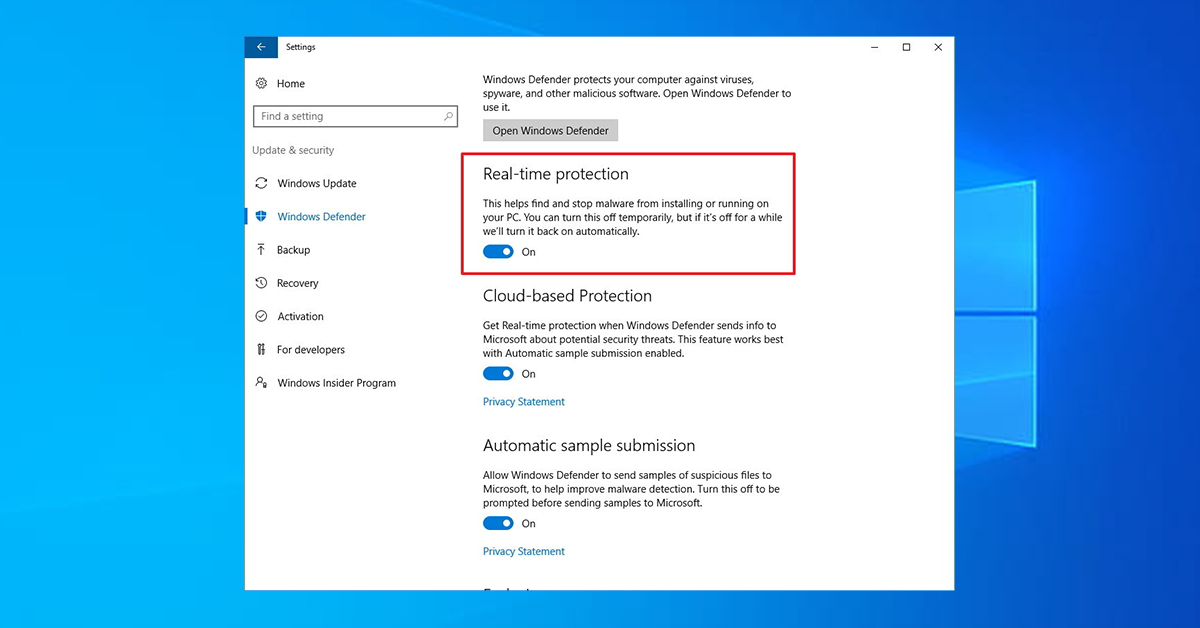This screenshot has height=628, width=1200.
Task: Click the search magnifier icon in Find a setting
Action: click(x=448, y=117)
